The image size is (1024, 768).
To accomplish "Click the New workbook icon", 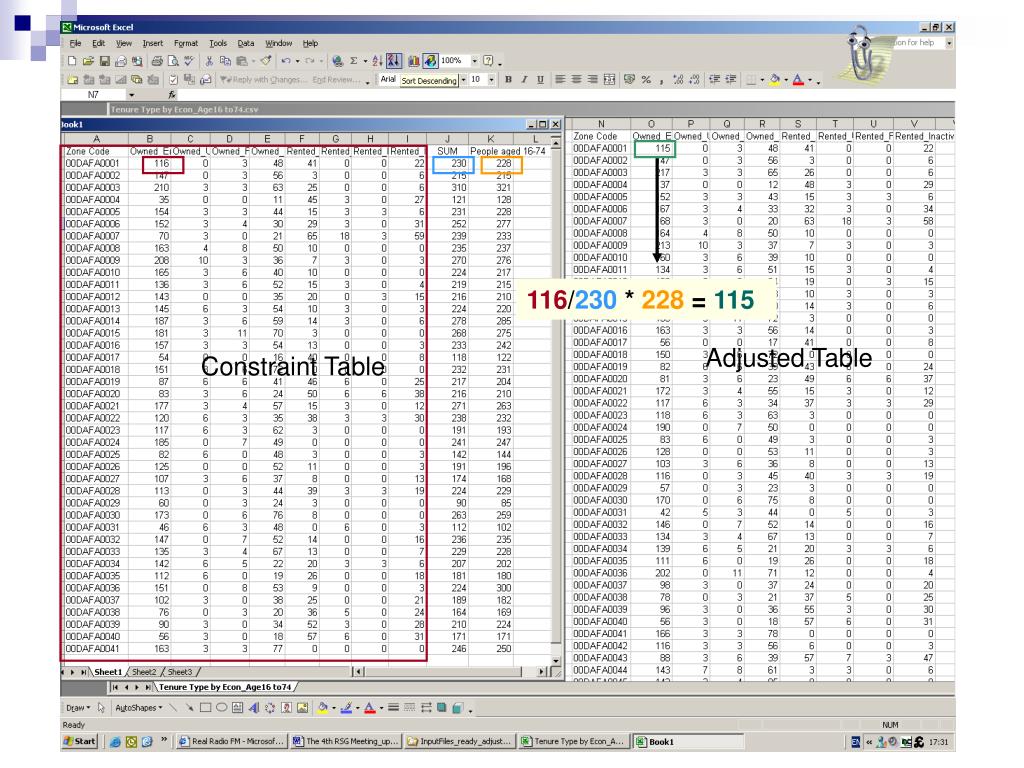I will coord(72,61).
